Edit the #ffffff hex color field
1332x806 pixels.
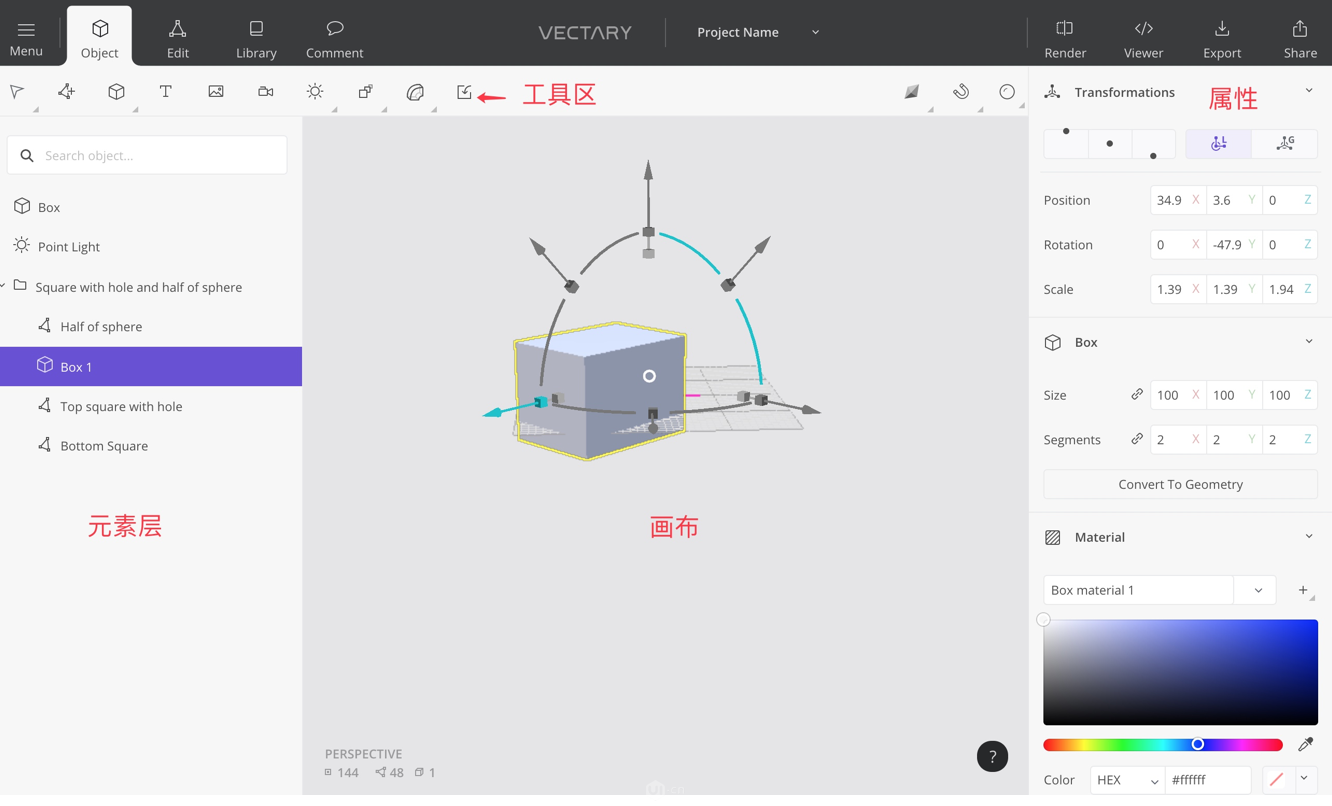coord(1208,780)
